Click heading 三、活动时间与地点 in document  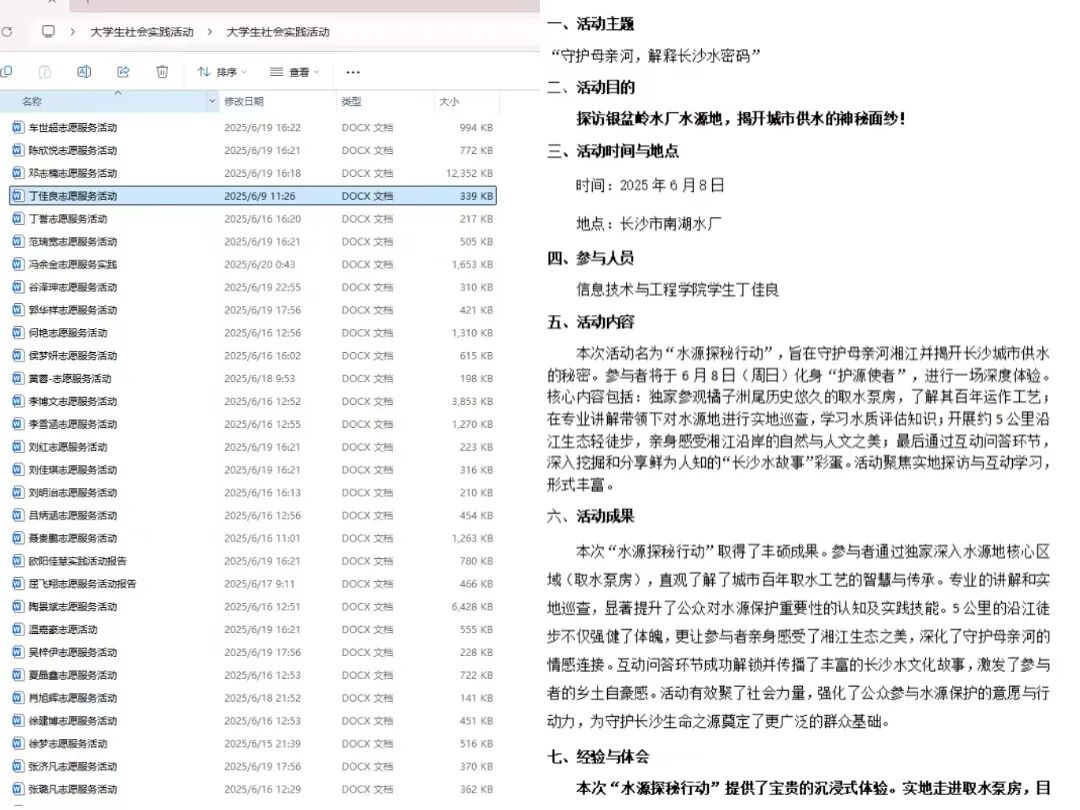(x=612, y=151)
